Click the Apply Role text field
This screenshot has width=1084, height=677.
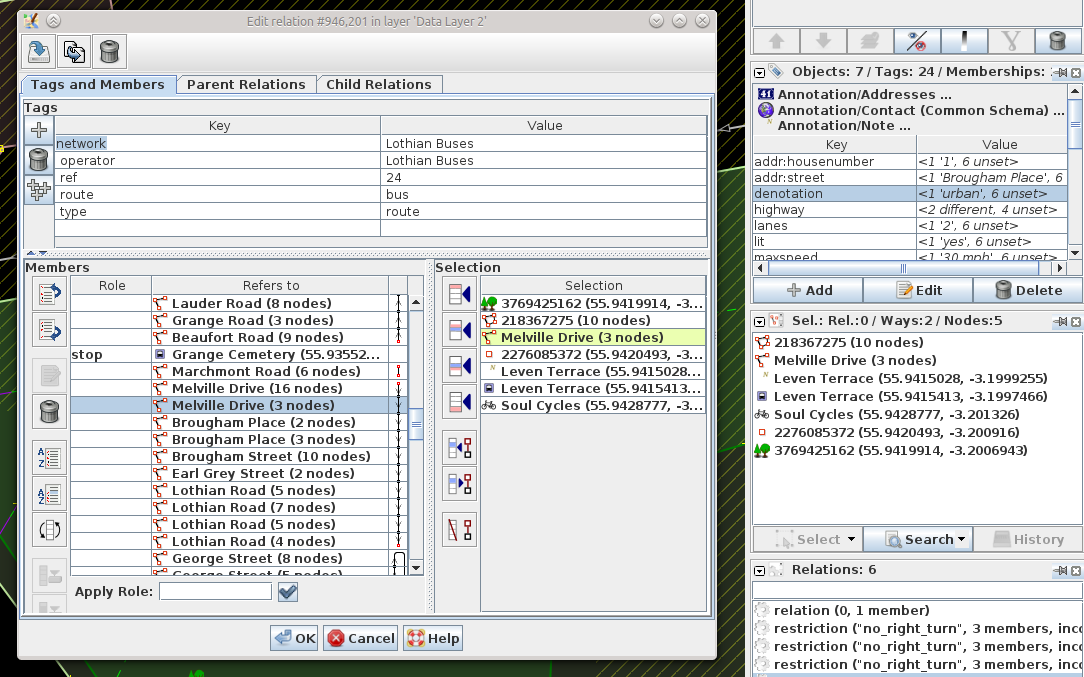[x=215, y=592]
